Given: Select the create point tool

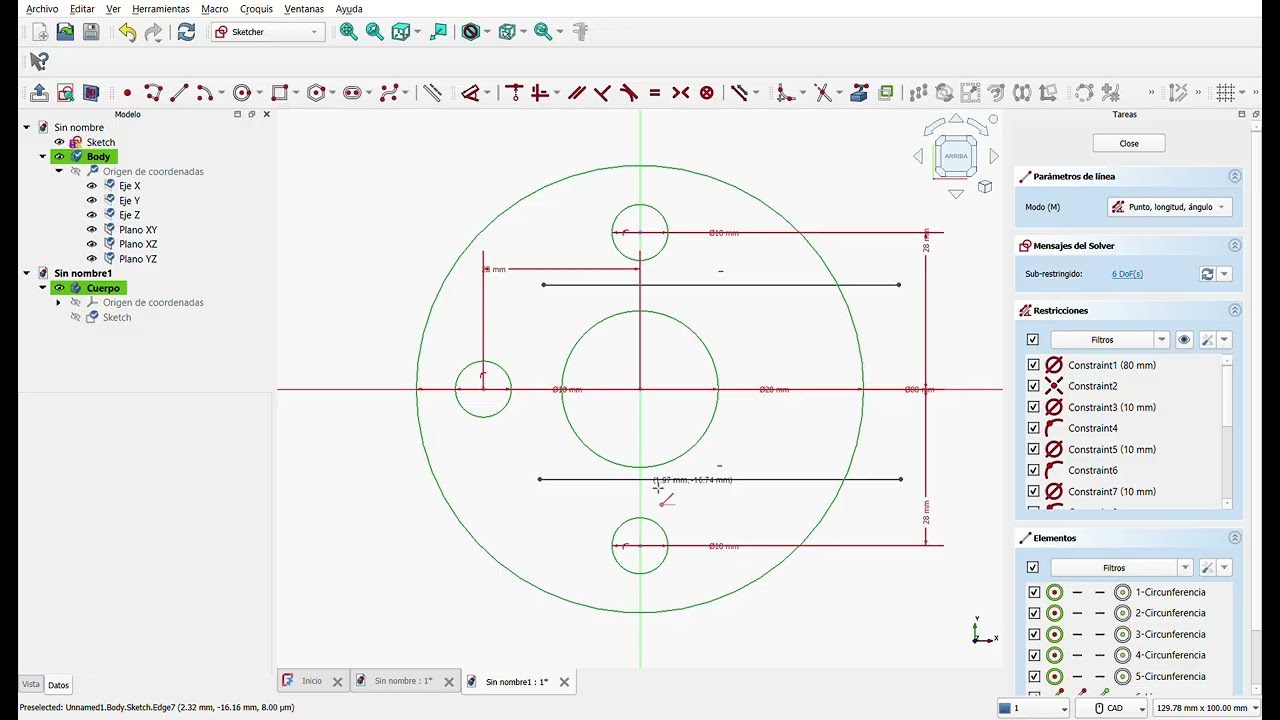Looking at the screenshot, I should click(127, 93).
